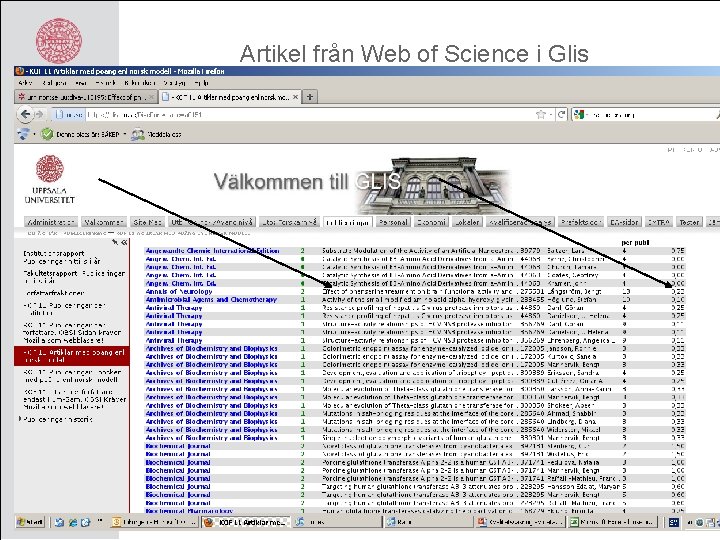Close the first browser tab

point(151,97)
